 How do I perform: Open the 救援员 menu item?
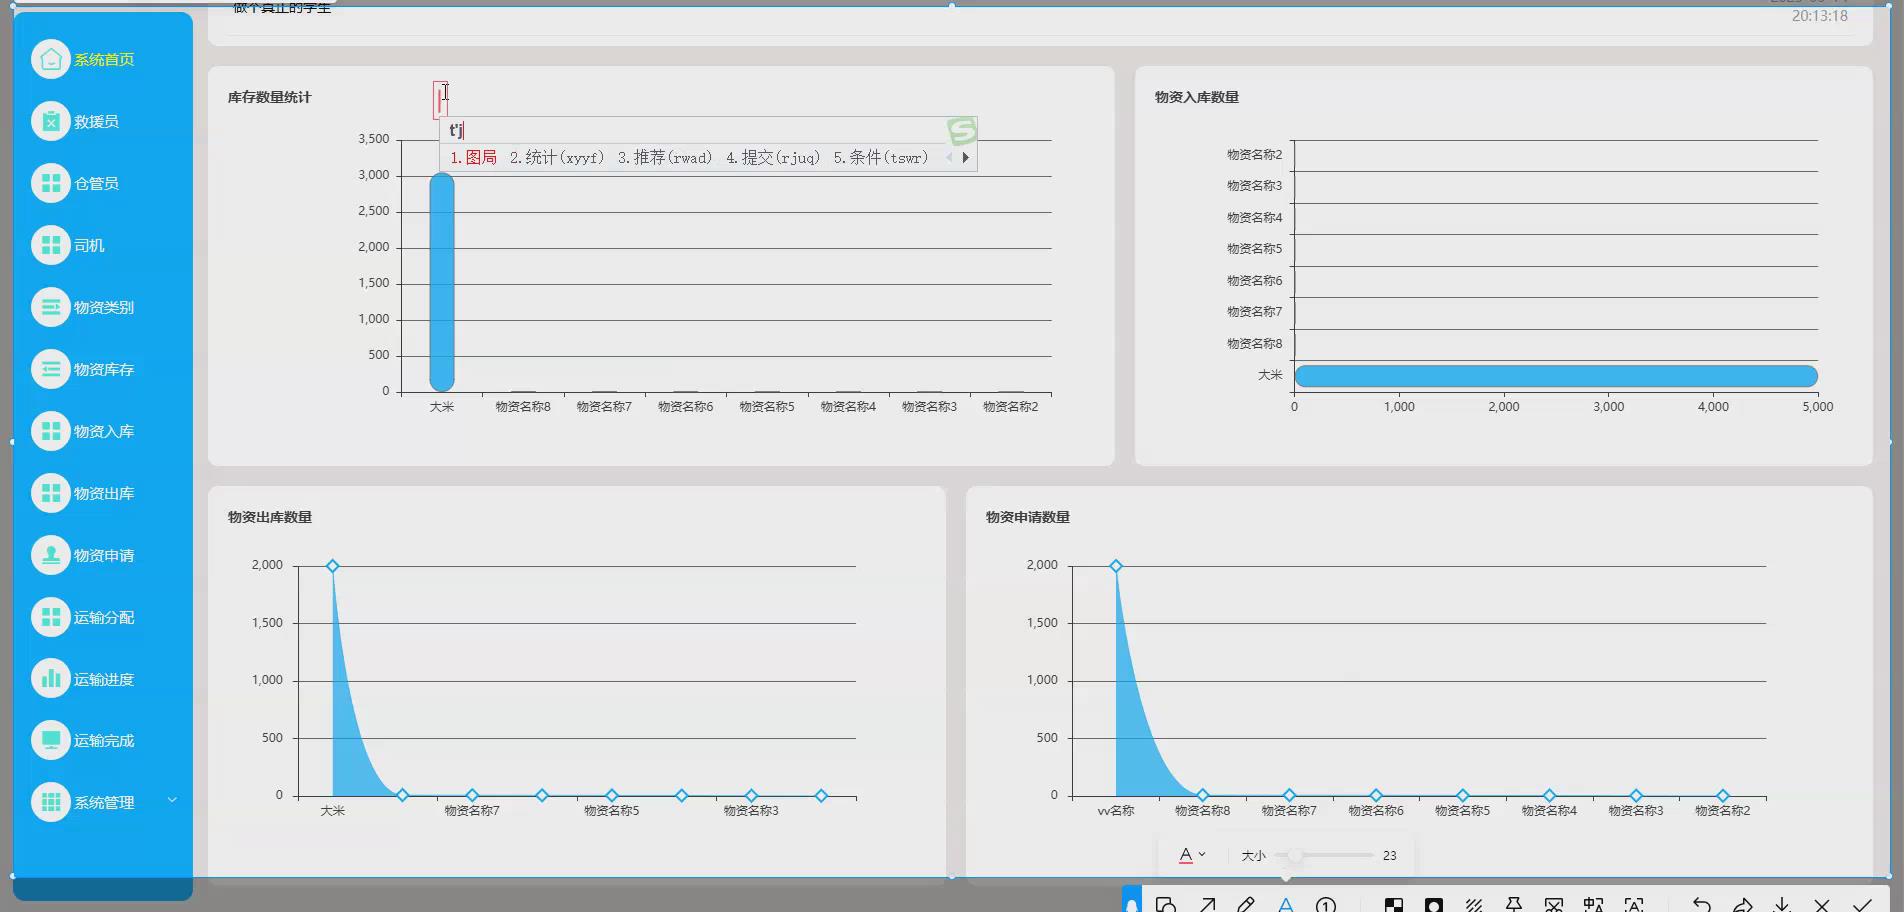click(x=96, y=121)
